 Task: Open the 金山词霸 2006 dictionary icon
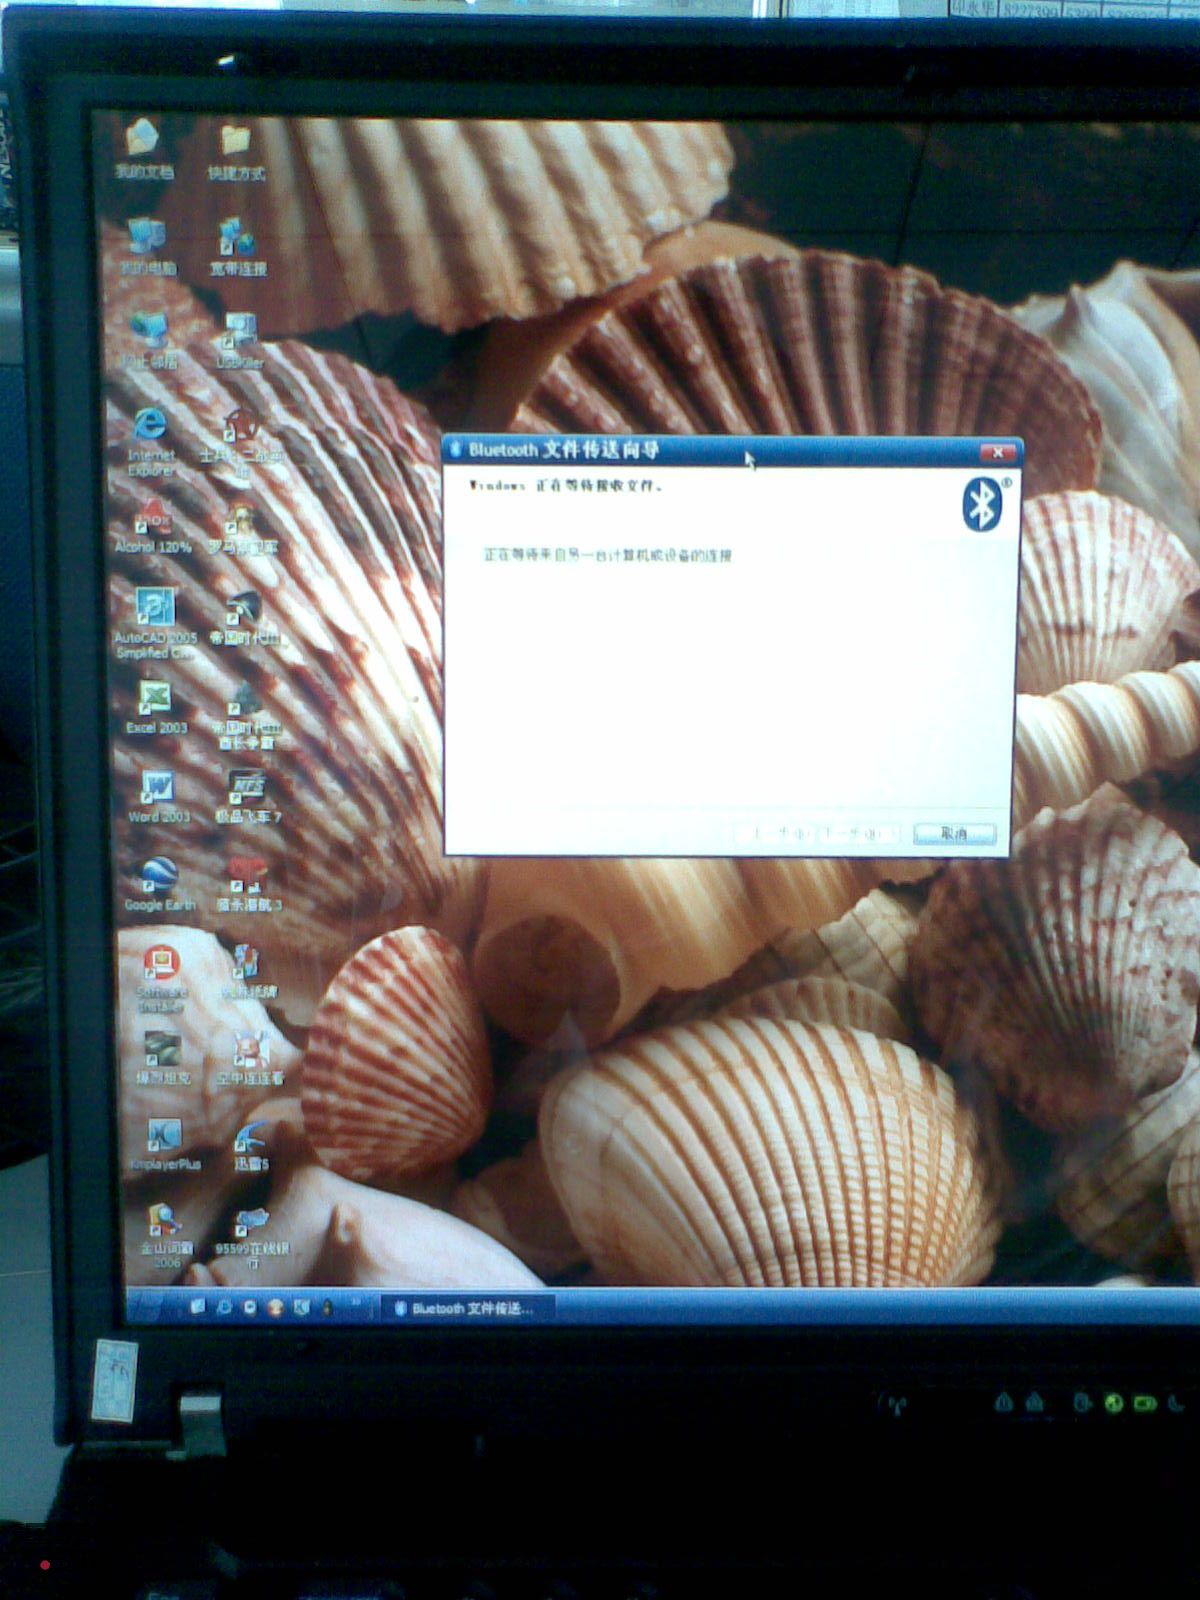pyautogui.click(x=165, y=1222)
